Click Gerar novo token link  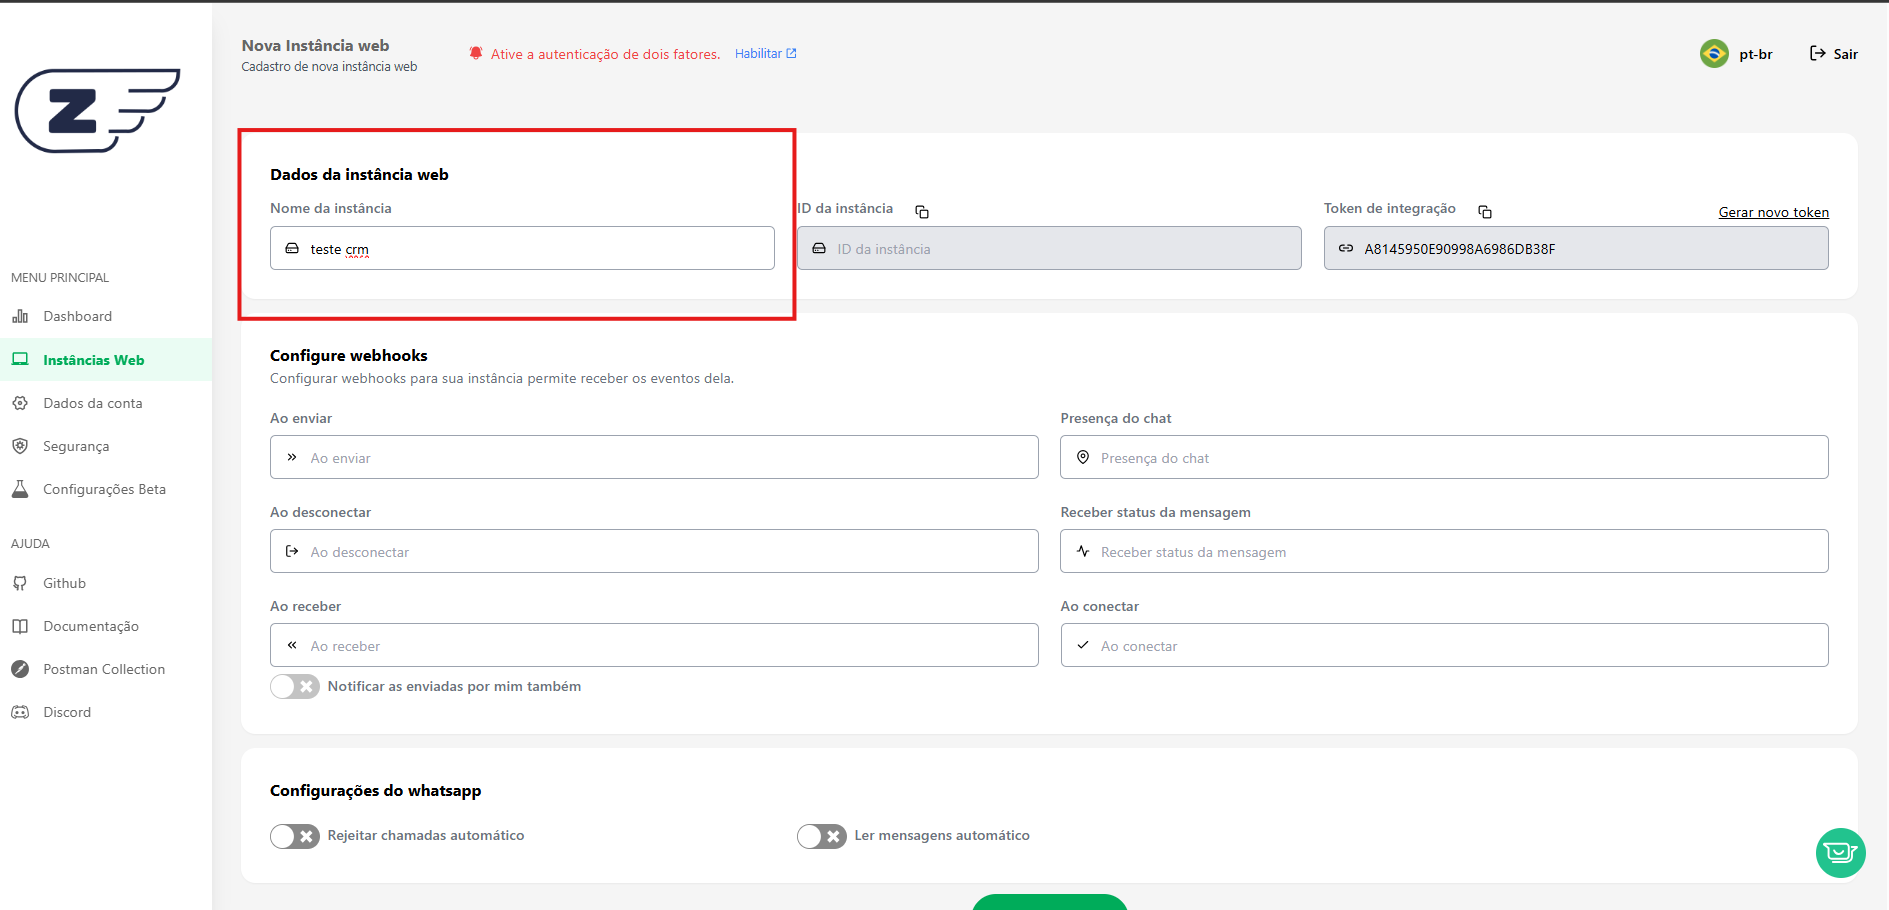[x=1773, y=212]
